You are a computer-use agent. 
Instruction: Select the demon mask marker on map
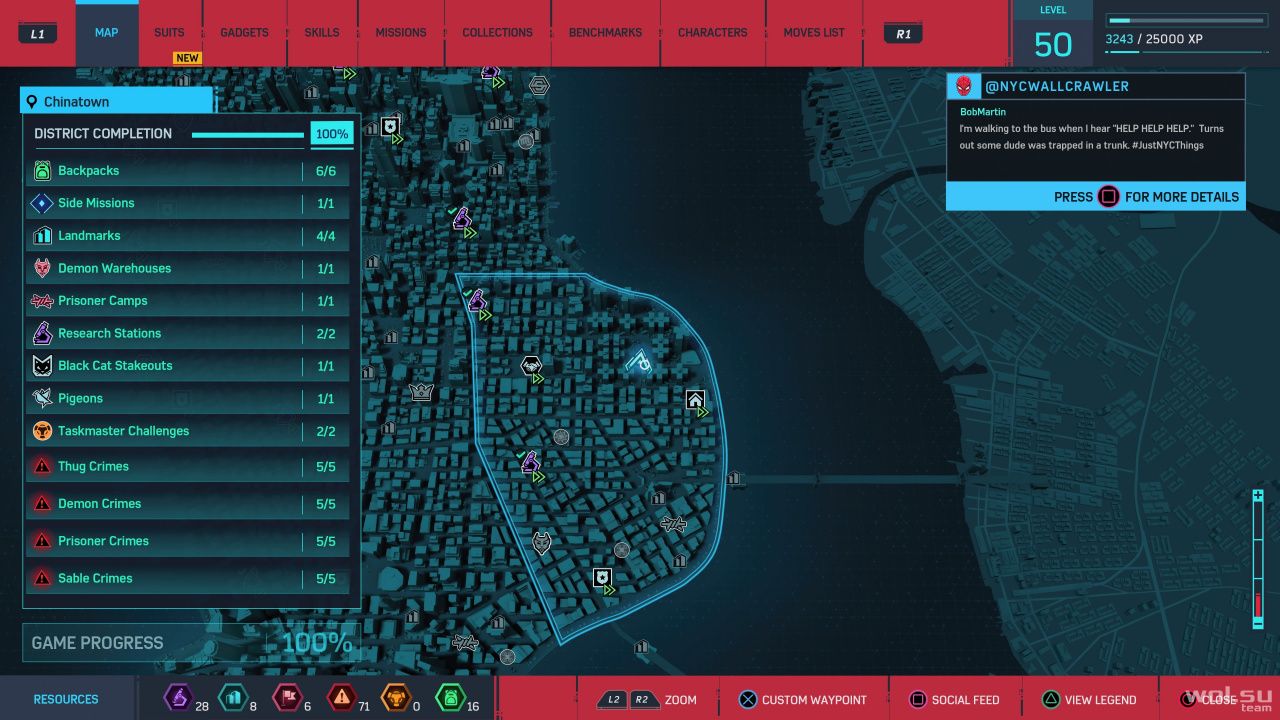[541, 543]
